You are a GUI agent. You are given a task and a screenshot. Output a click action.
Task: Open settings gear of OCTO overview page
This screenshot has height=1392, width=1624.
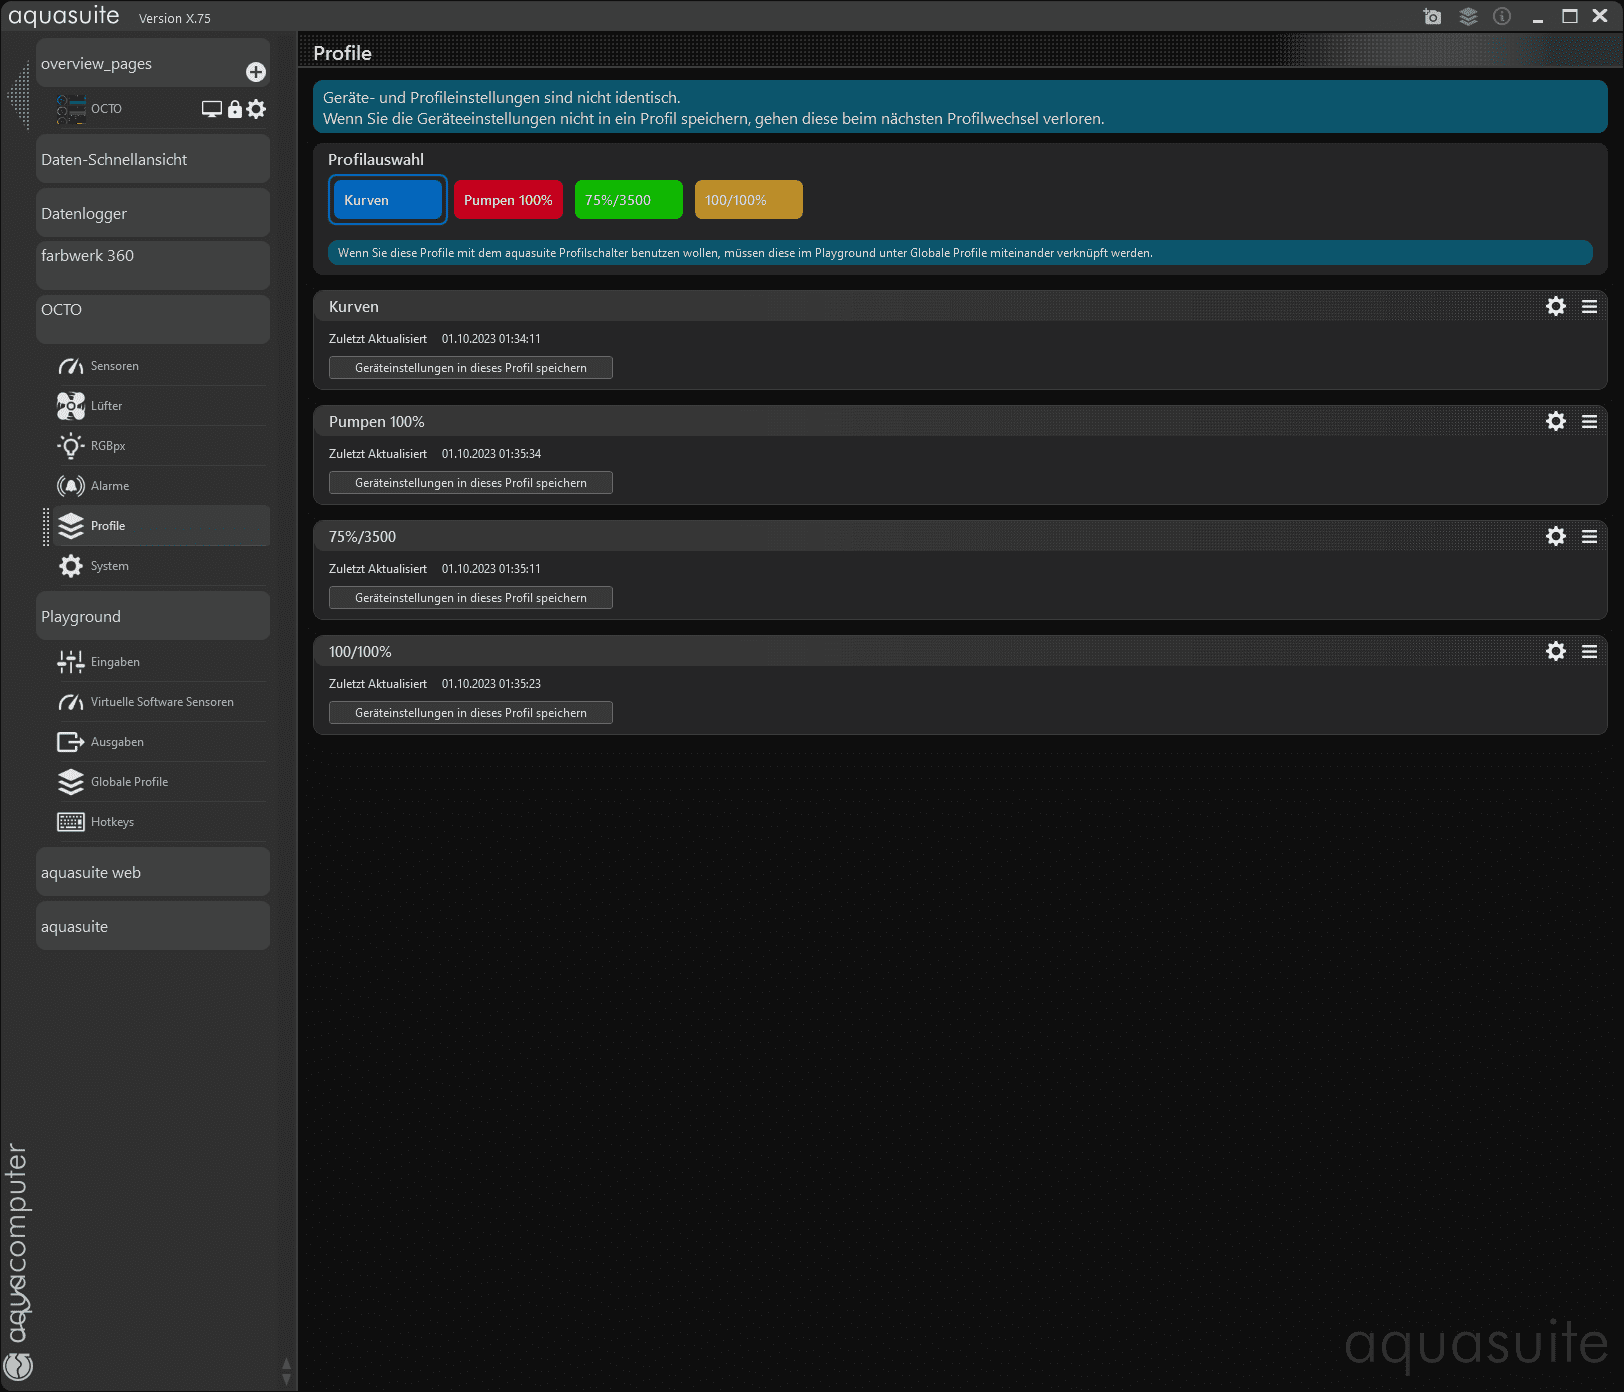(256, 109)
